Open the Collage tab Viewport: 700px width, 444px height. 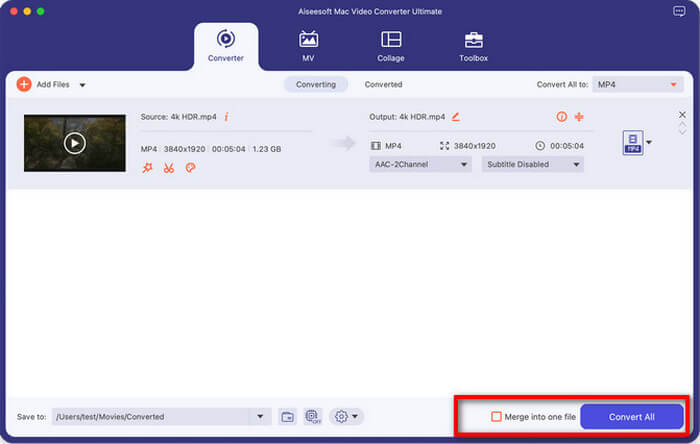[391, 46]
